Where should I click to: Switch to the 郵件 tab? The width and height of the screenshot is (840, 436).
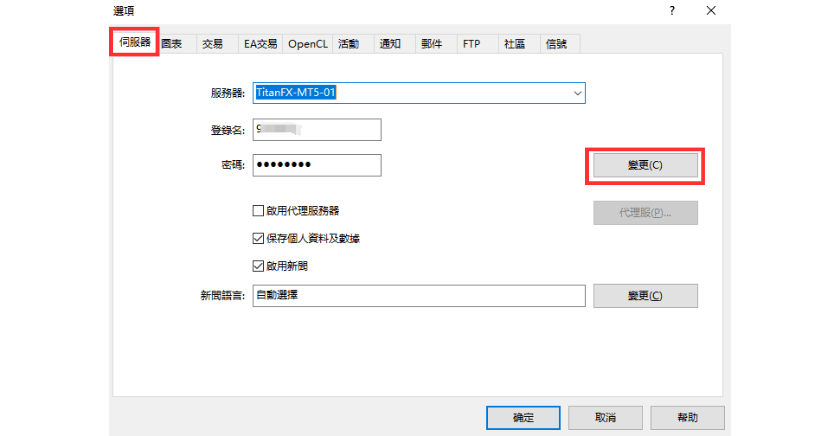[x=431, y=44]
